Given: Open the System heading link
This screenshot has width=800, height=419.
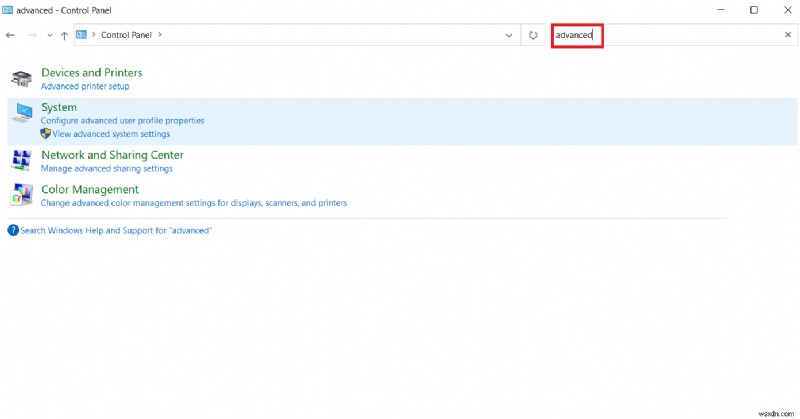Looking at the screenshot, I should (59, 107).
